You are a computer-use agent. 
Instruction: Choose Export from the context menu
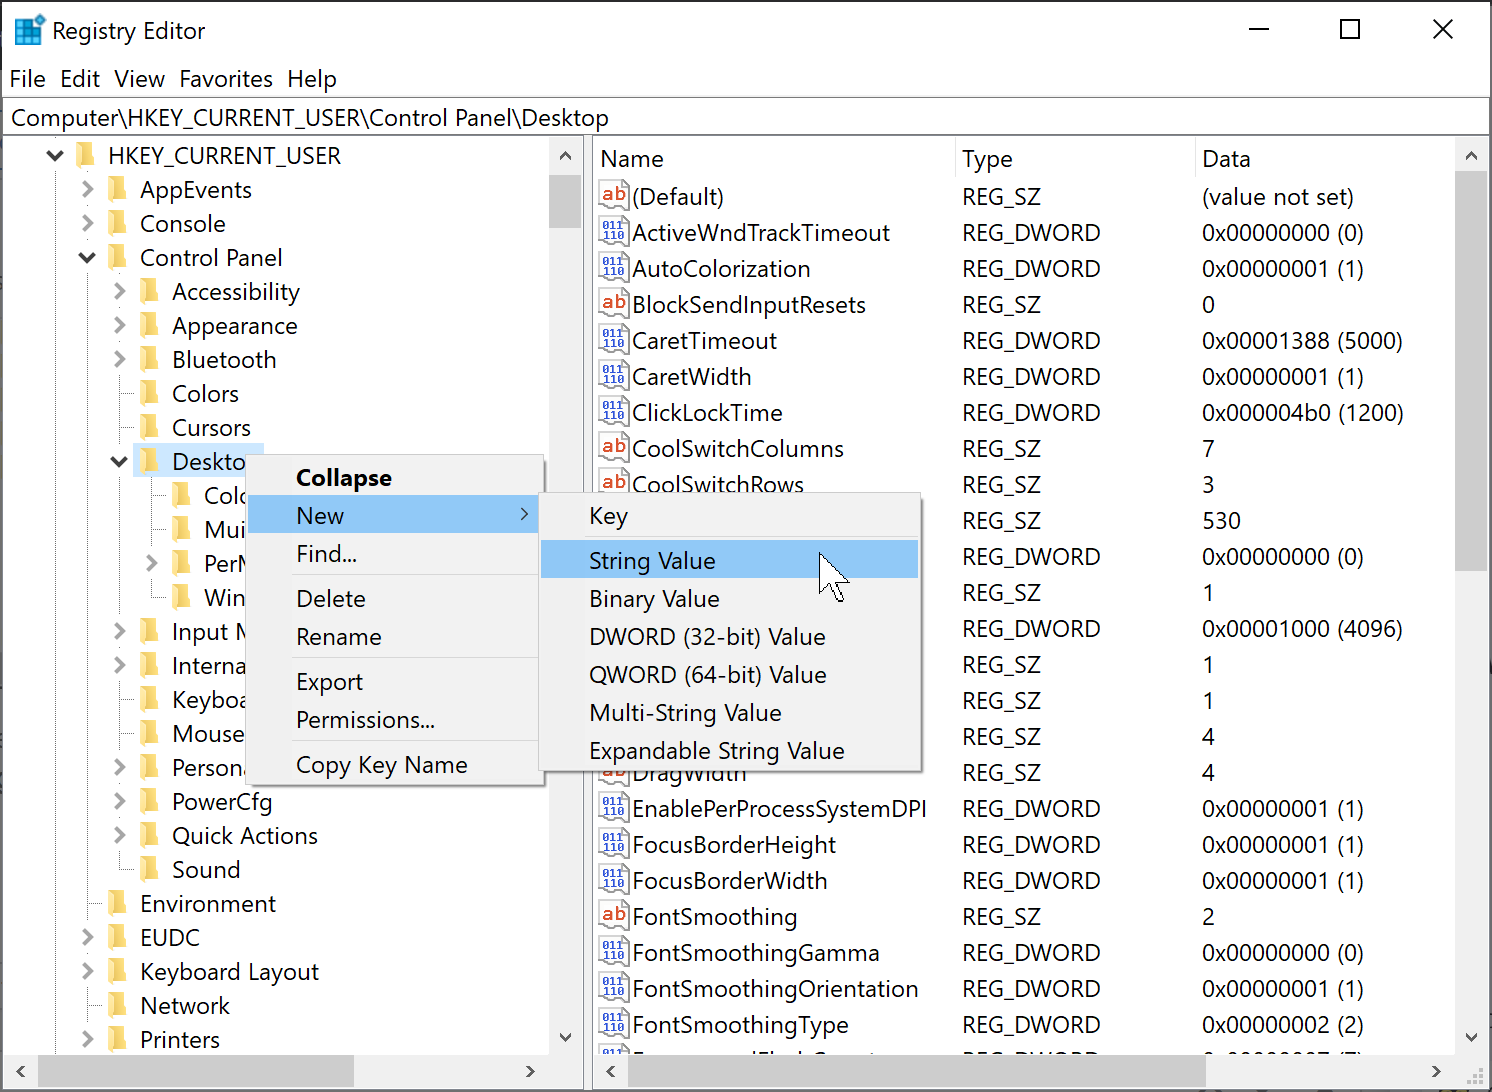pyautogui.click(x=392, y=681)
